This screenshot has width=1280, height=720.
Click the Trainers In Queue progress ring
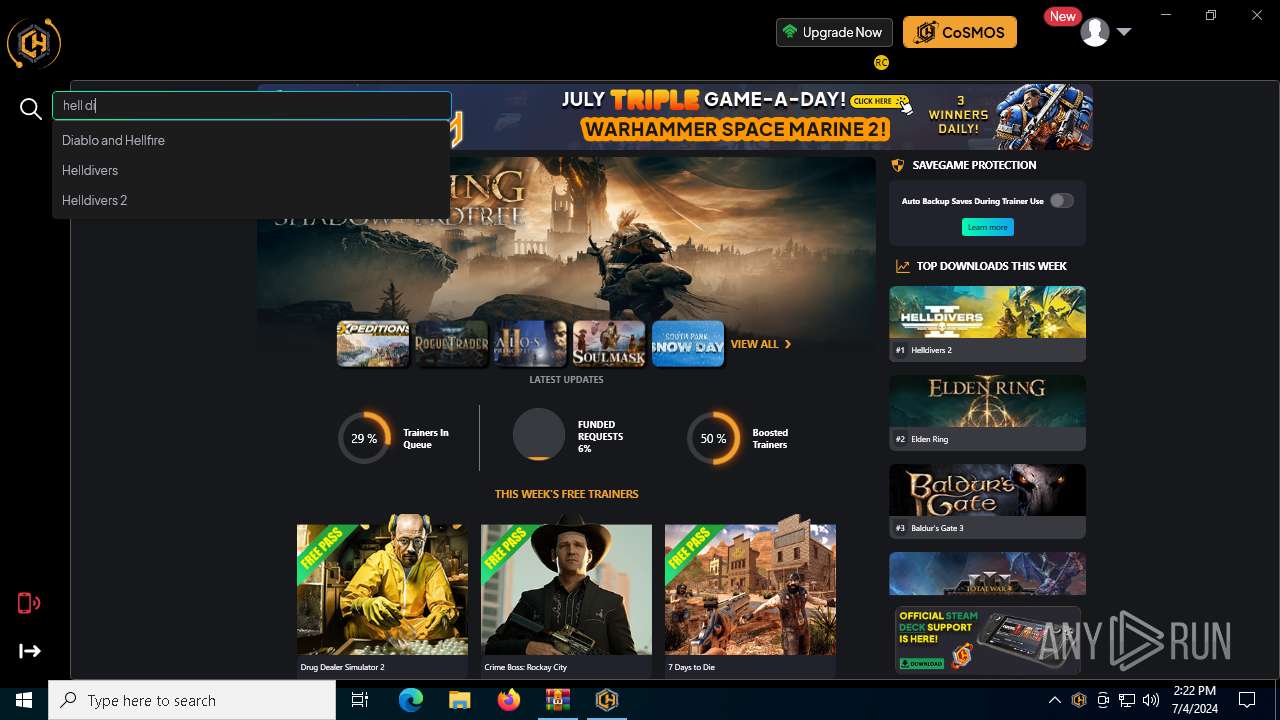click(x=364, y=438)
